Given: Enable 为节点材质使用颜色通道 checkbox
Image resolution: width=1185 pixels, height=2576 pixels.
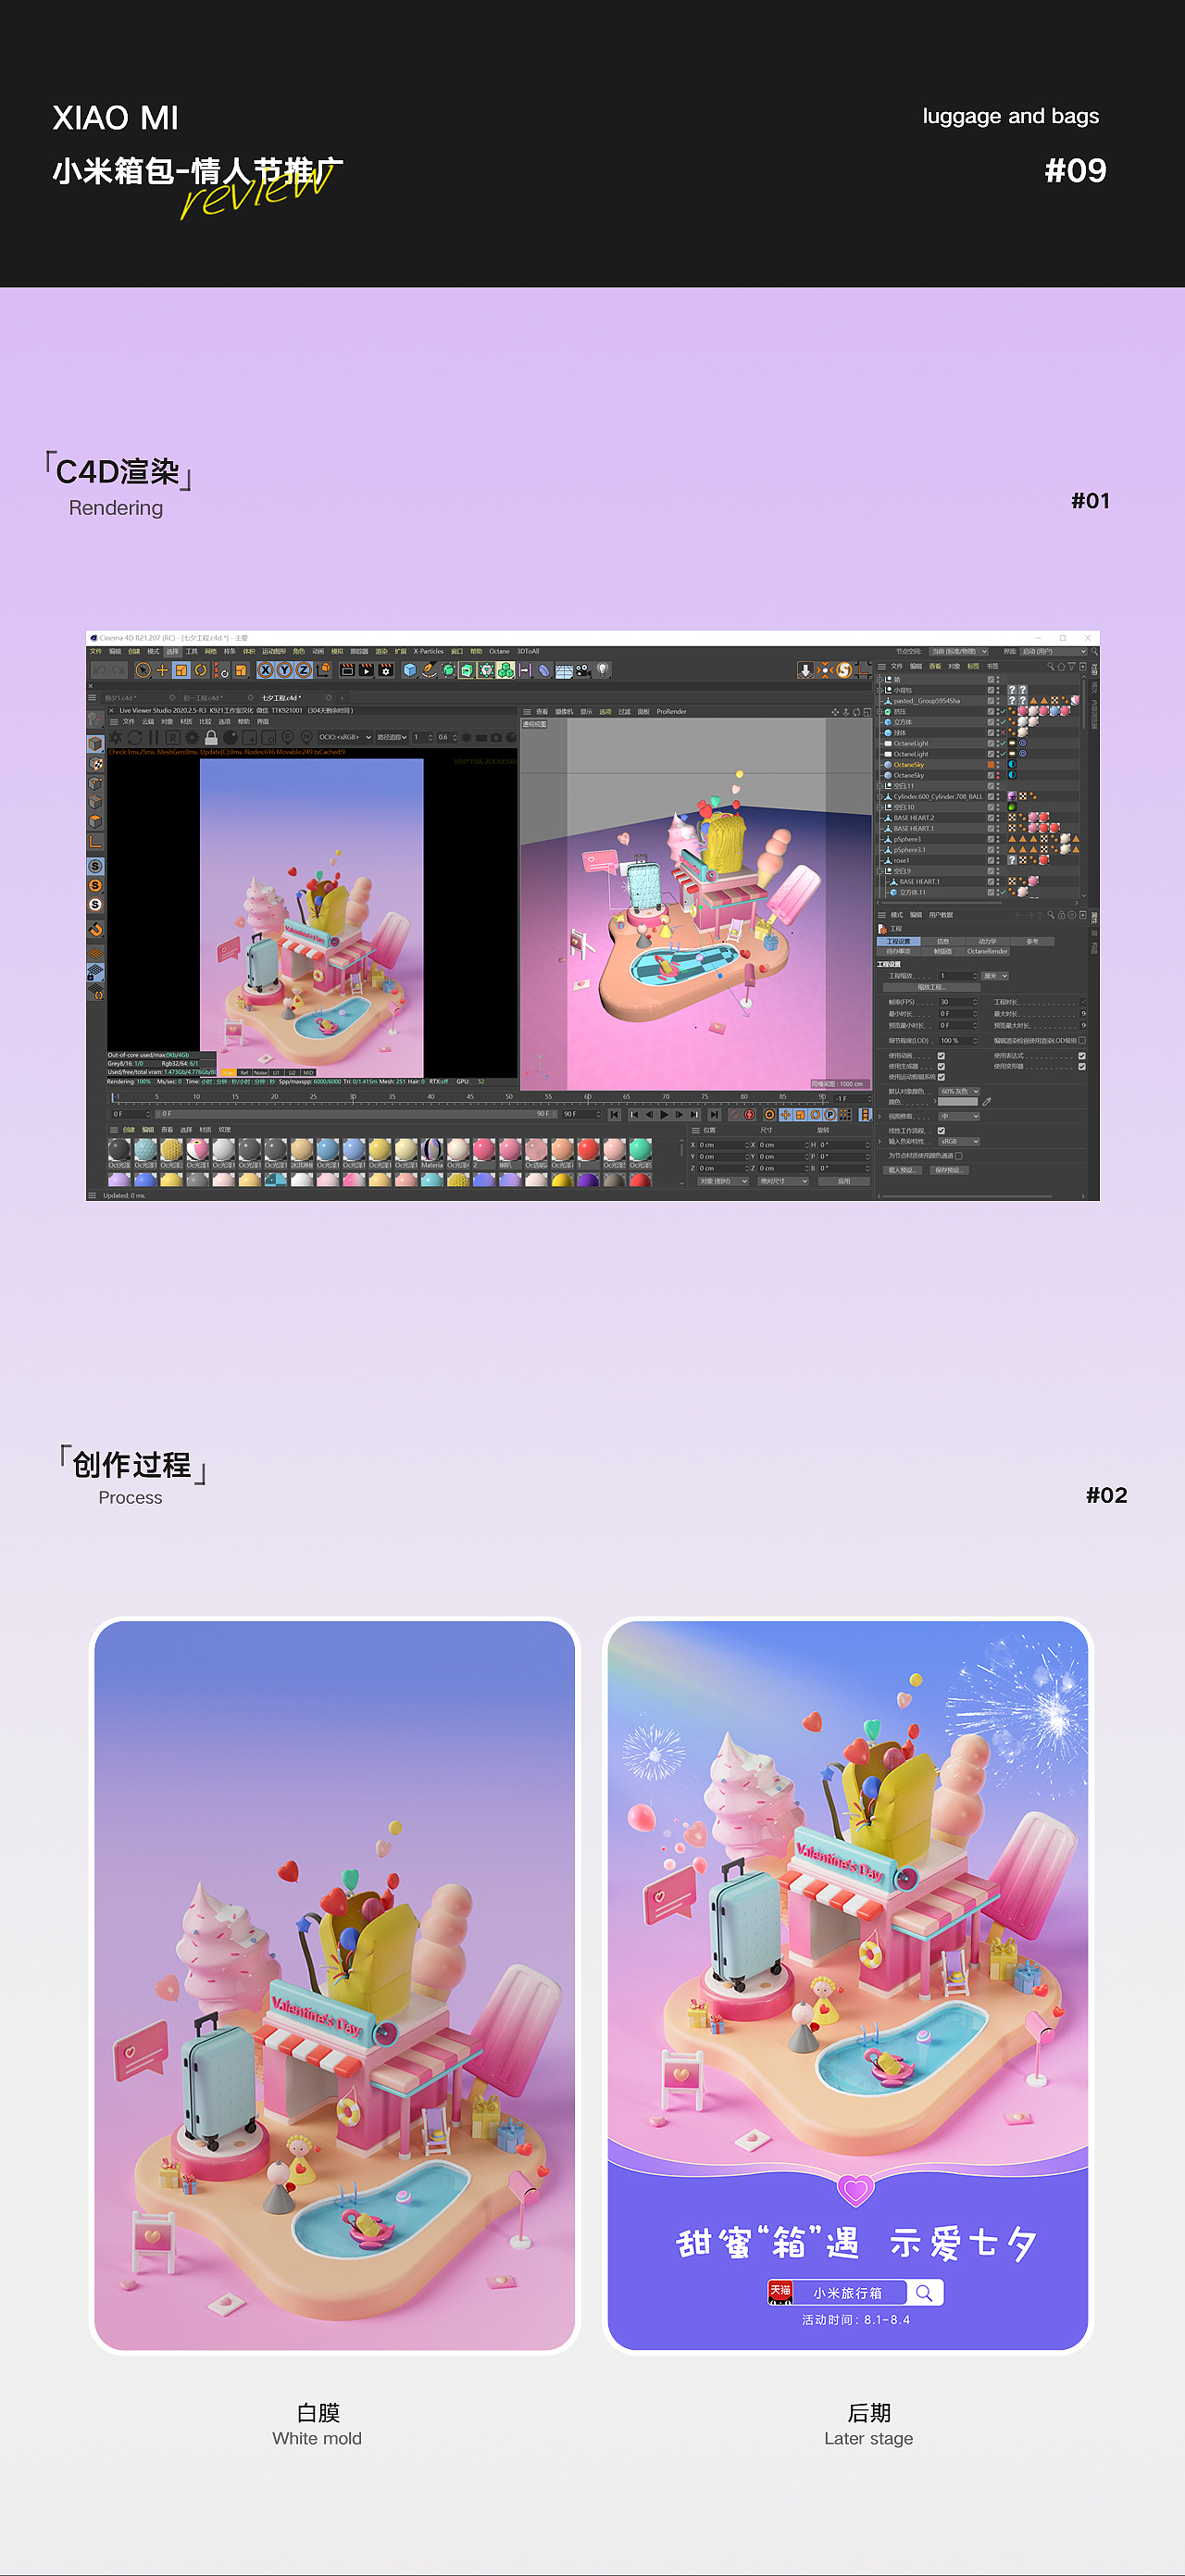Looking at the screenshot, I should point(959,1156).
